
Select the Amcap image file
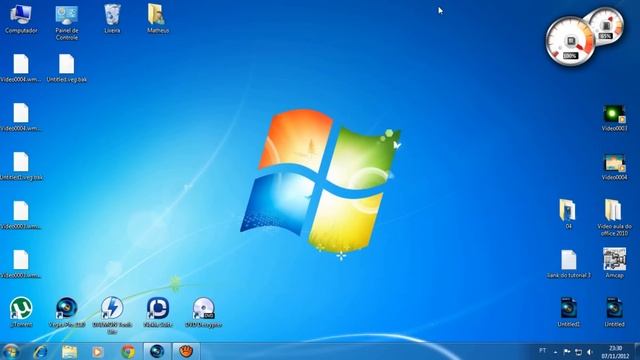(614, 263)
